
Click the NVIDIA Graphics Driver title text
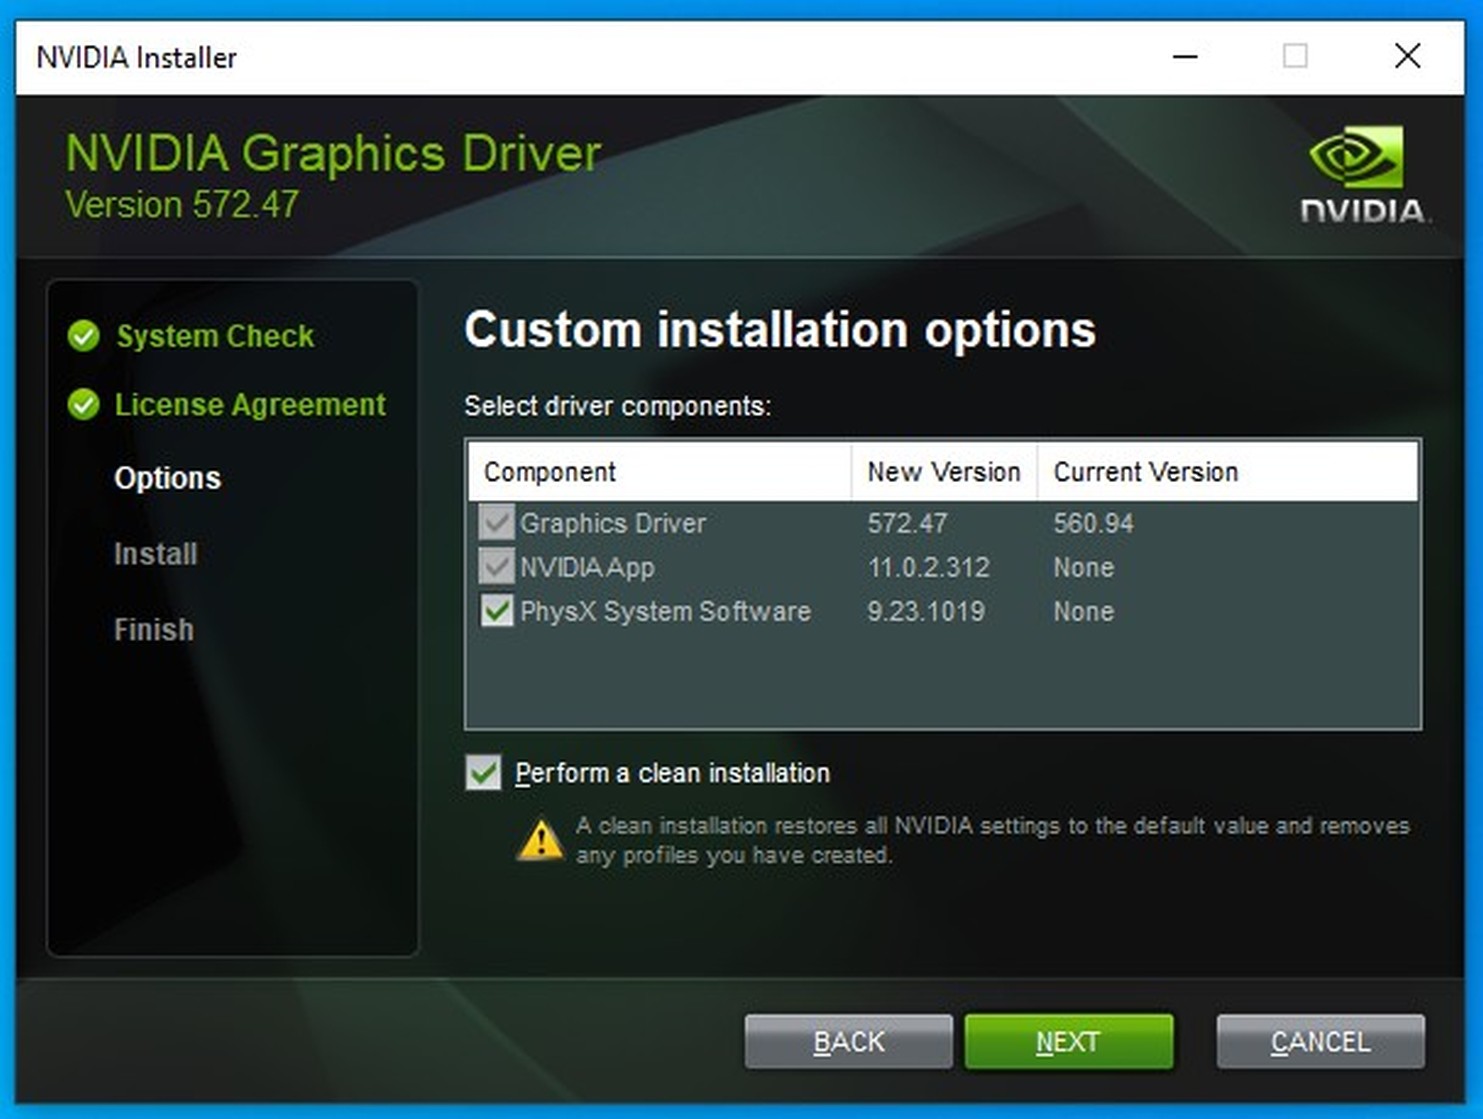(333, 154)
